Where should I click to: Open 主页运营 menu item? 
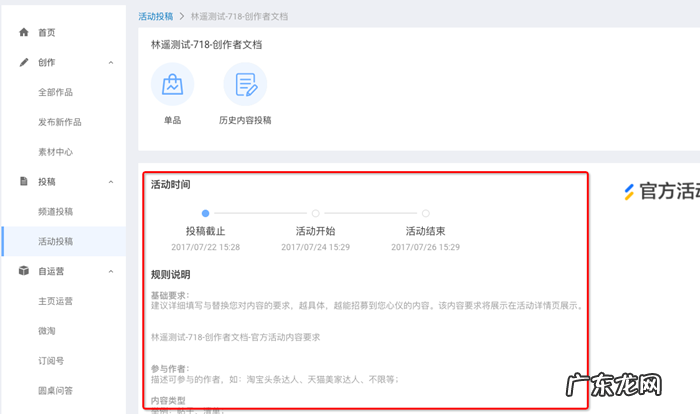point(55,301)
